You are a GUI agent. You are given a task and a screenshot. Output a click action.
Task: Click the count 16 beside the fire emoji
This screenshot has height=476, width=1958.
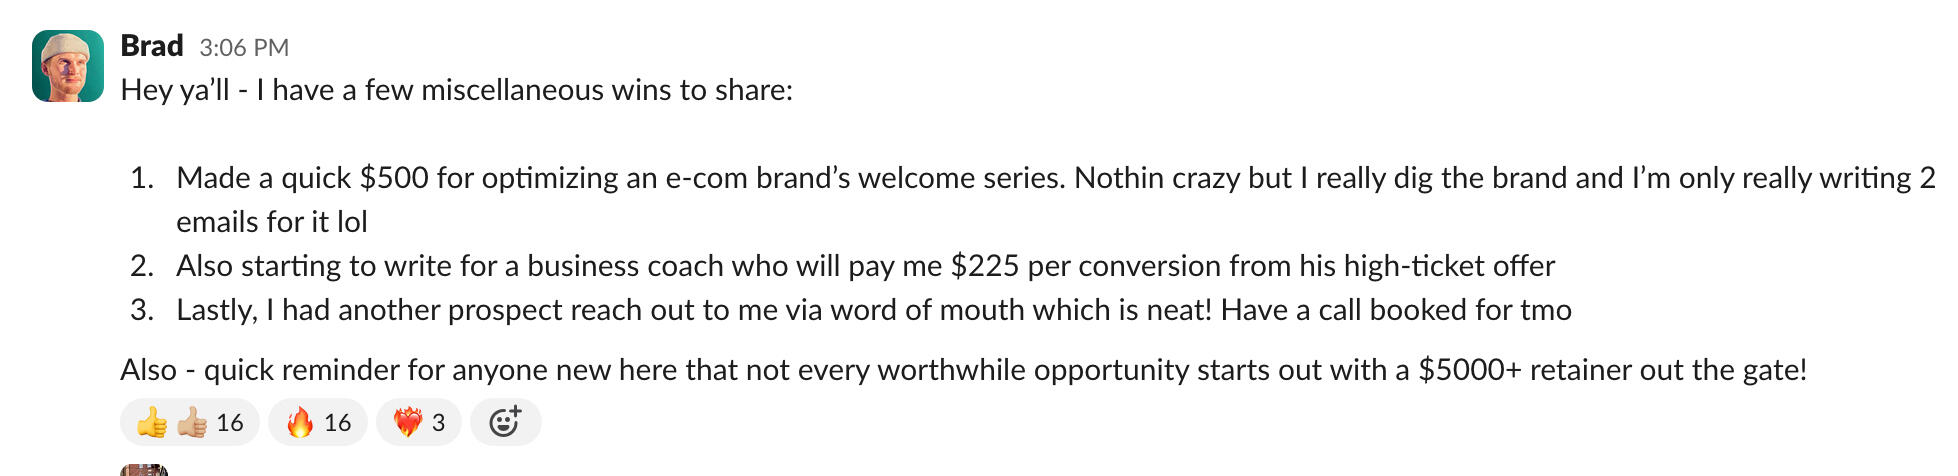(338, 423)
